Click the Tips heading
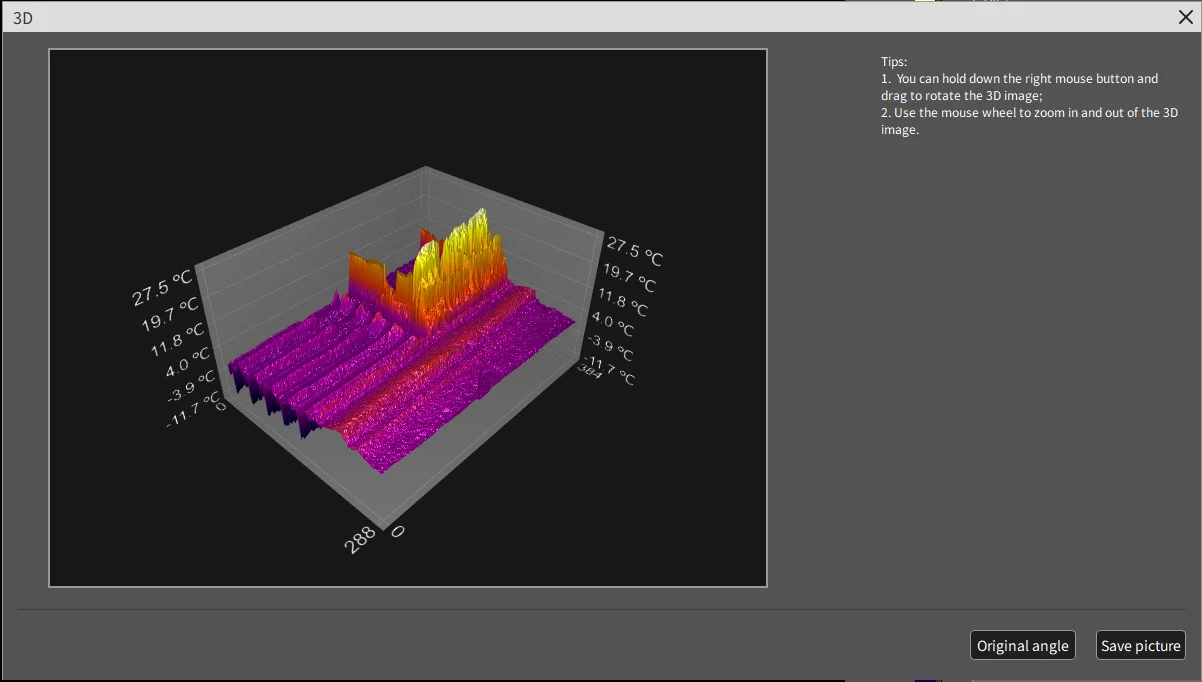 click(x=894, y=61)
